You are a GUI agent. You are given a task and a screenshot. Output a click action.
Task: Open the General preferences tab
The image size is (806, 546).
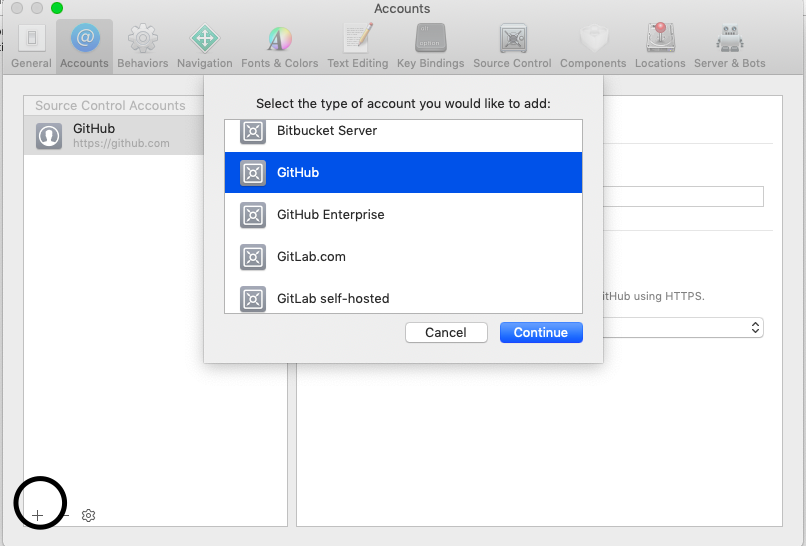pyautogui.click(x=31, y=46)
